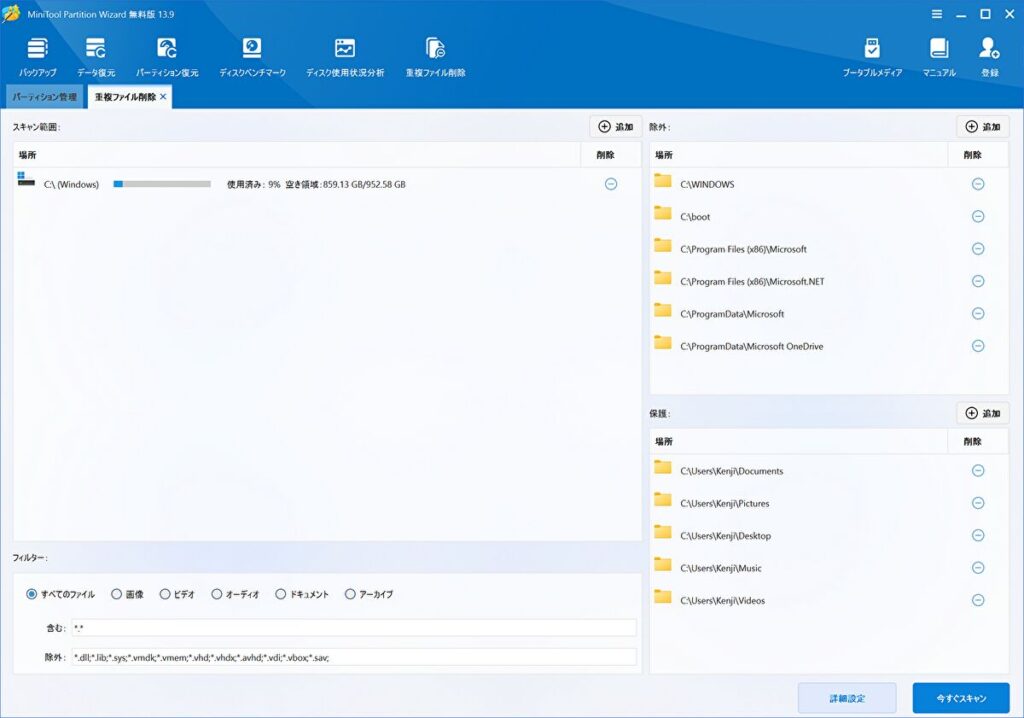Open the バックアップ backup tool
1024x718 pixels.
(37, 57)
